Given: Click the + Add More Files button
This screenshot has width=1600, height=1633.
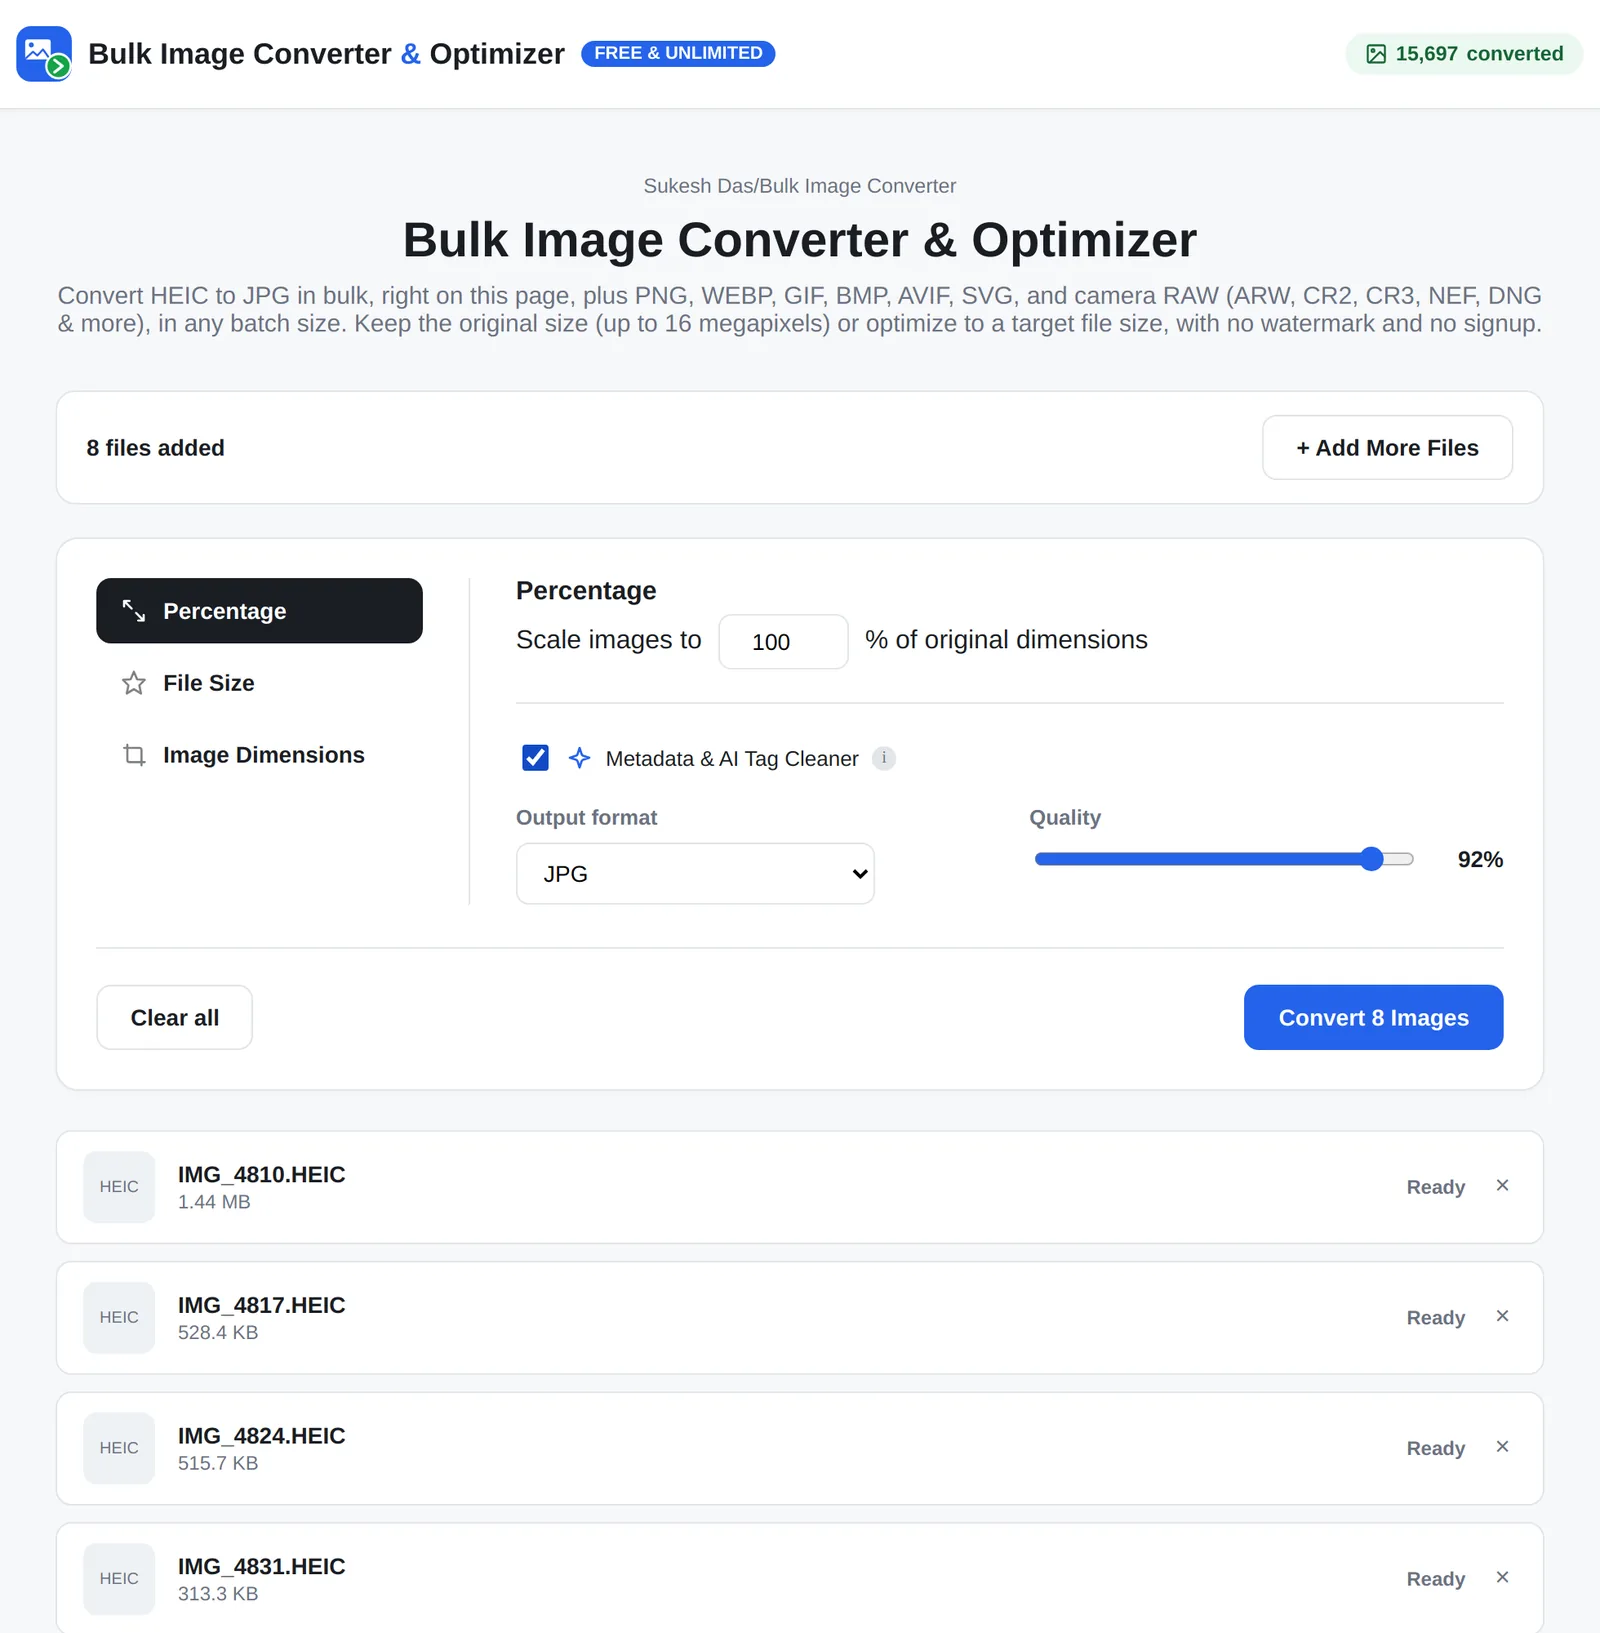Looking at the screenshot, I should (x=1387, y=448).
